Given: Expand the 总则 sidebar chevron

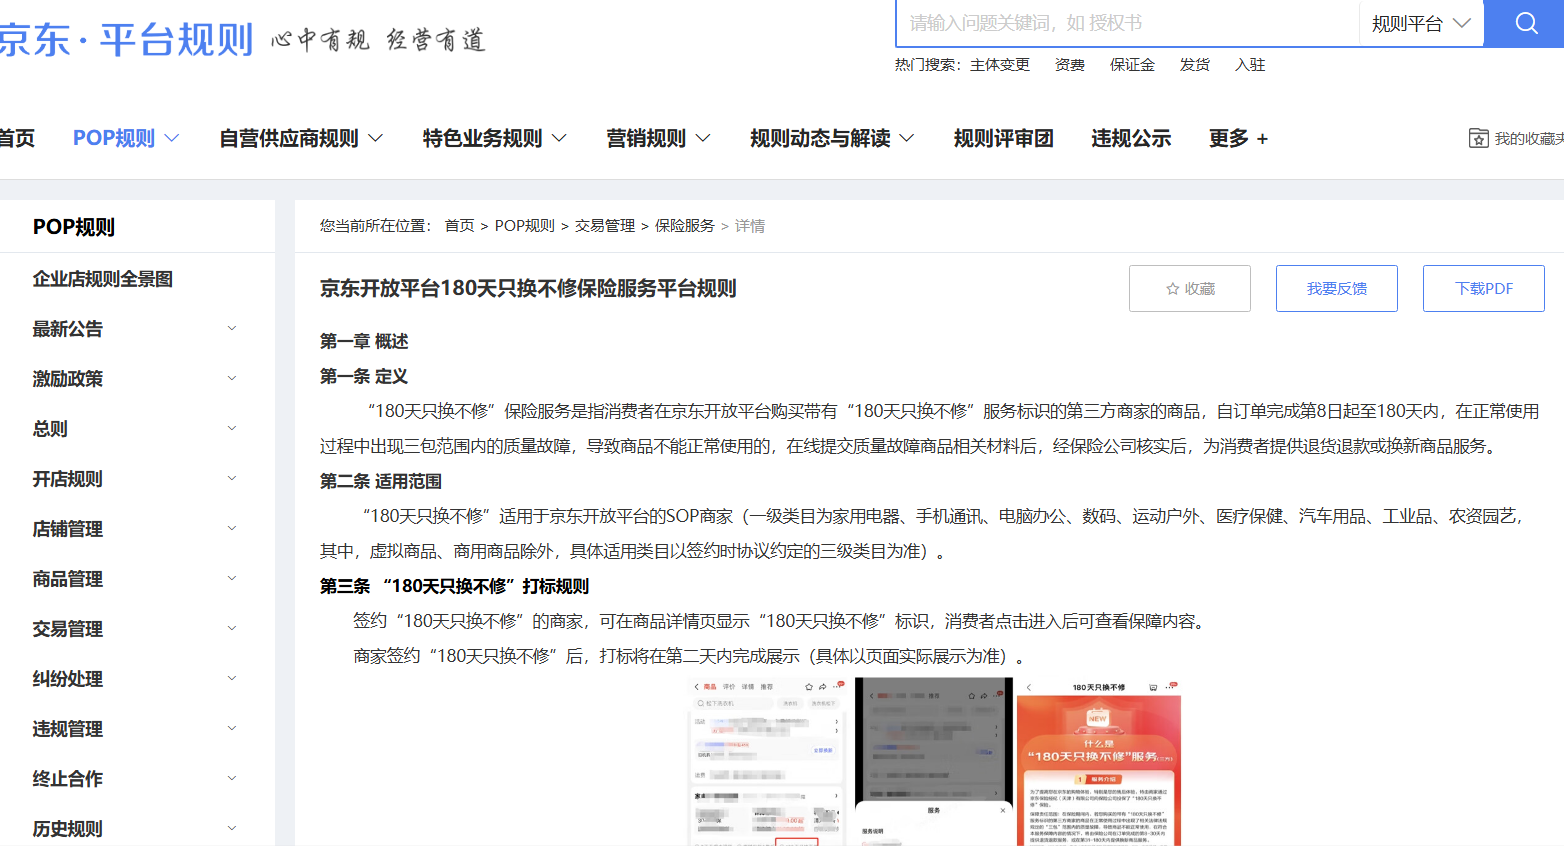Looking at the screenshot, I should (232, 429).
